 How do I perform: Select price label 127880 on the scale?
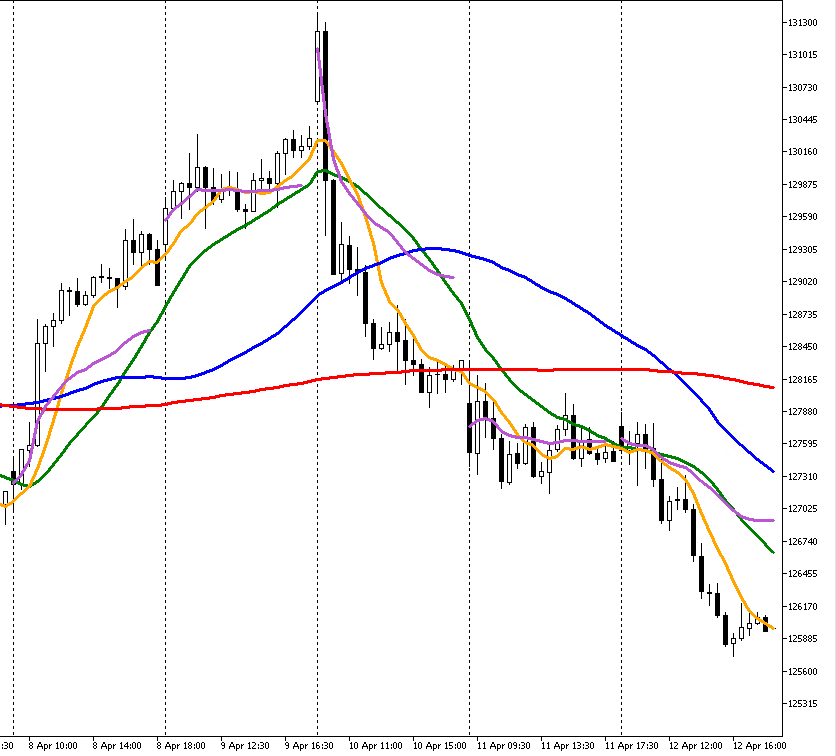[x=802, y=412]
